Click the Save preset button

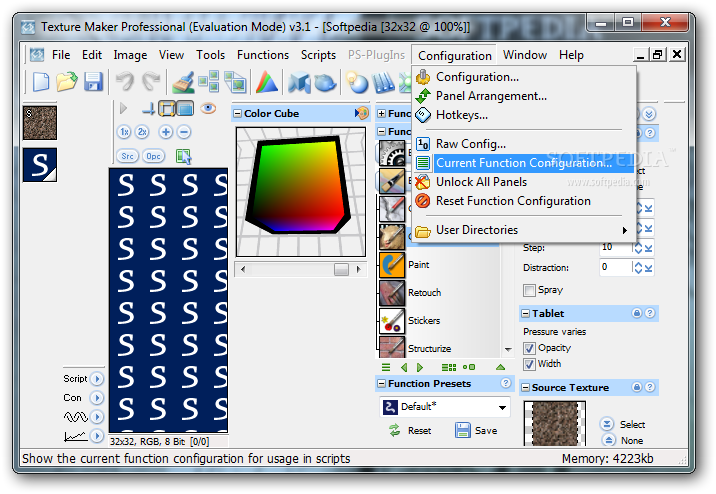476,431
